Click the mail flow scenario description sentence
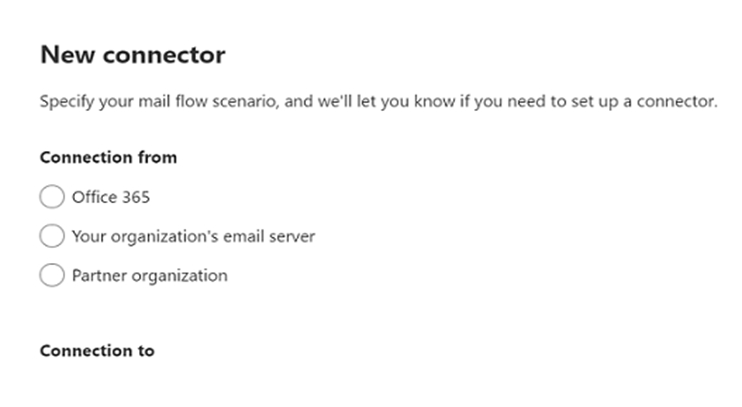Viewport: 742px width, 407px height. [x=379, y=101]
